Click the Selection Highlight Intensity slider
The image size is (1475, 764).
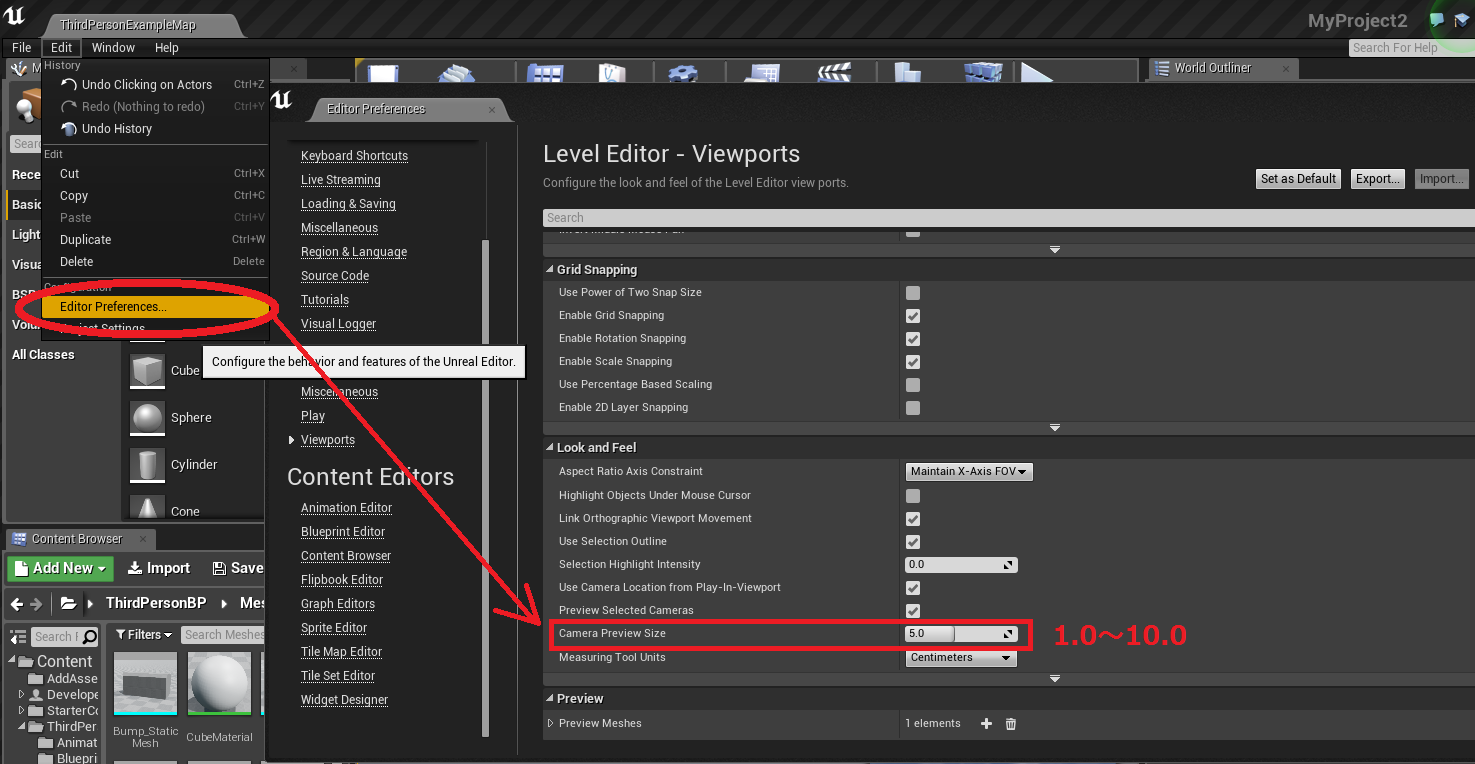(961, 565)
